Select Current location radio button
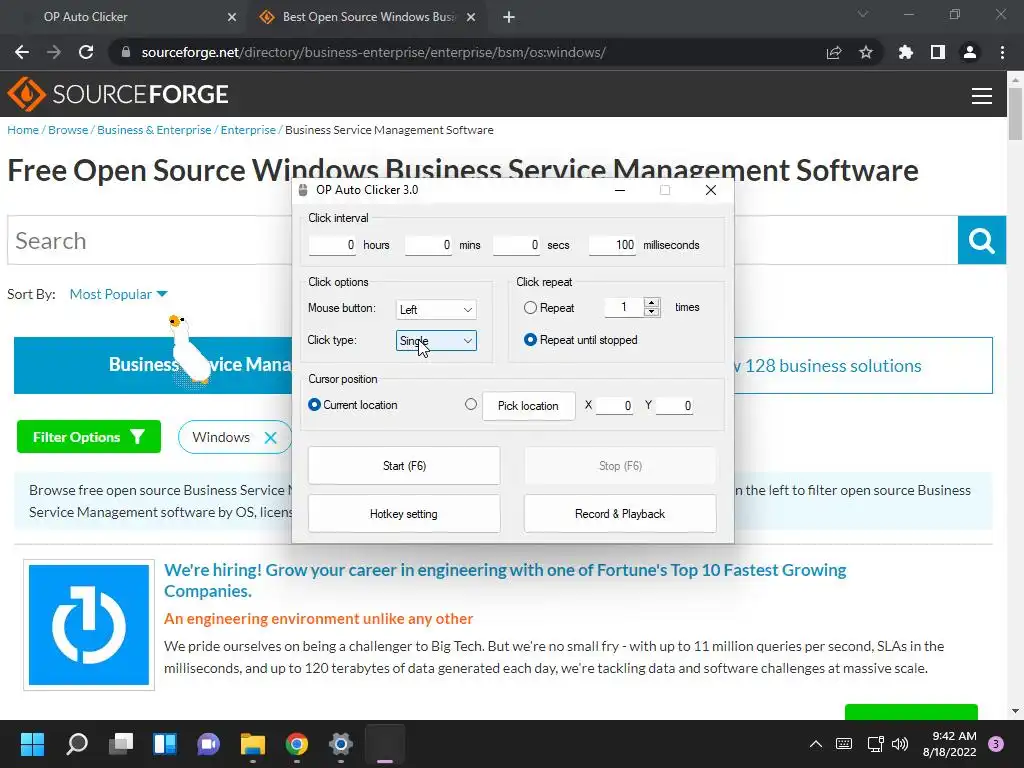The width and height of the screenshot is (1024, 768). pyautogui.click(x=314, y=405)
